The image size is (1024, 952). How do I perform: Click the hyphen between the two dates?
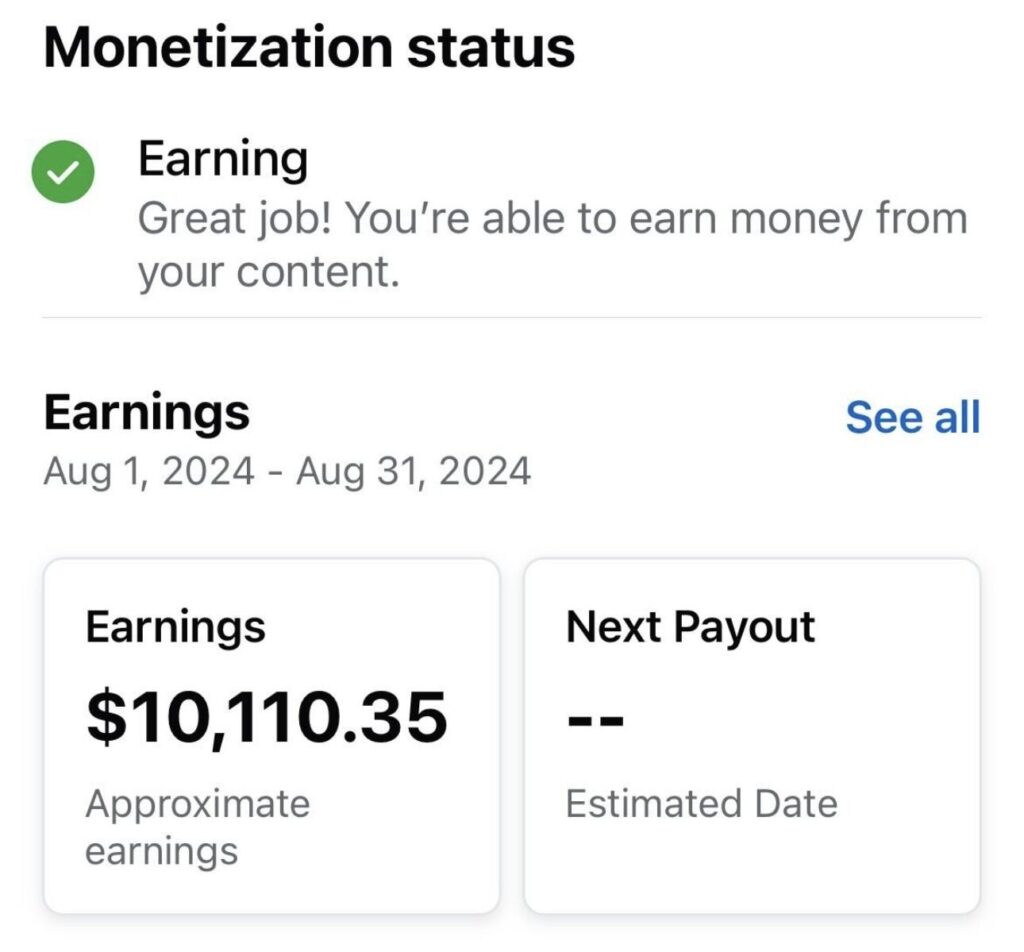click(x=275, y=471)
